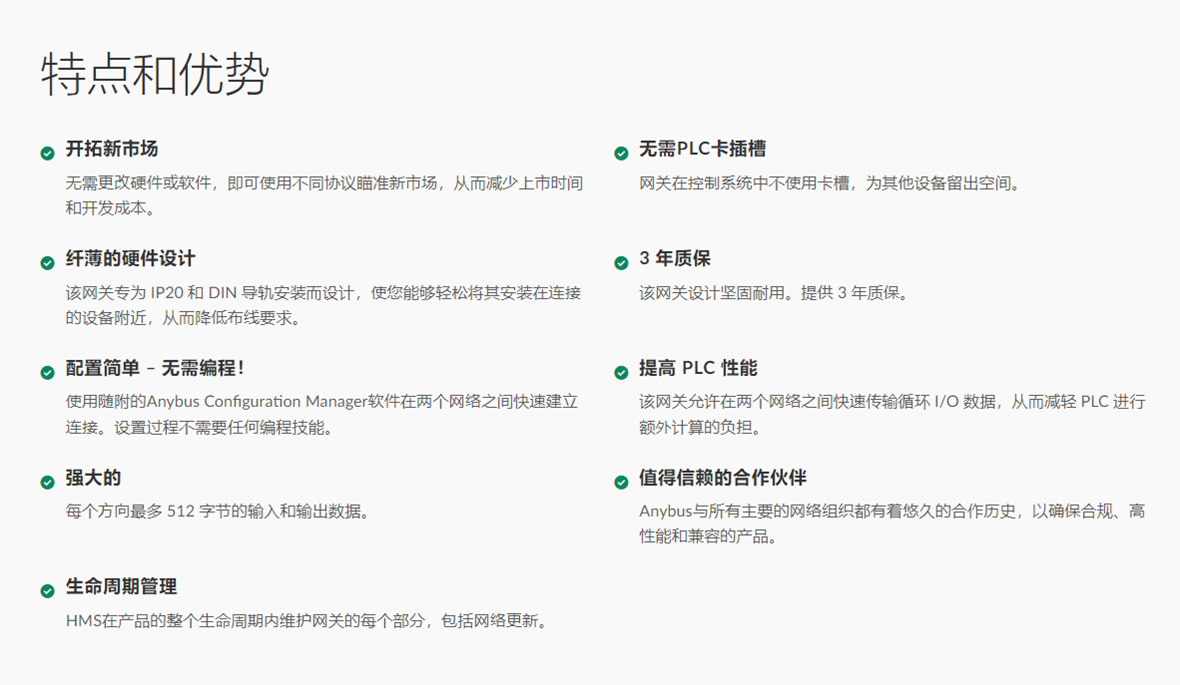Image resolution: width=1180 pixels, height=685 pixels.
Task: Click the green check beside 值得信赖的合作伙伴
Action: pyautogui.click(x=621, y=482)
